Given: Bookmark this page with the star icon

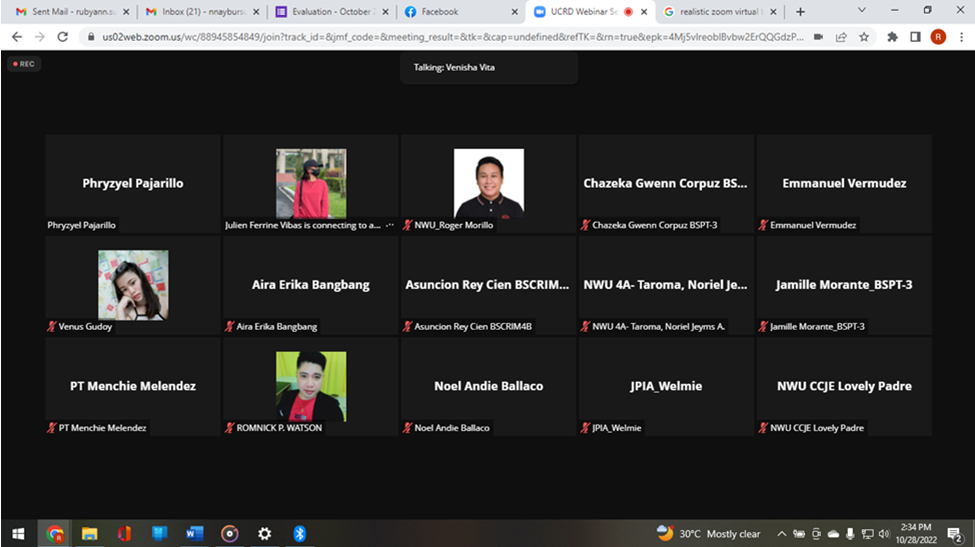Looking at the screenshot, I should click(x=864, y=36).
